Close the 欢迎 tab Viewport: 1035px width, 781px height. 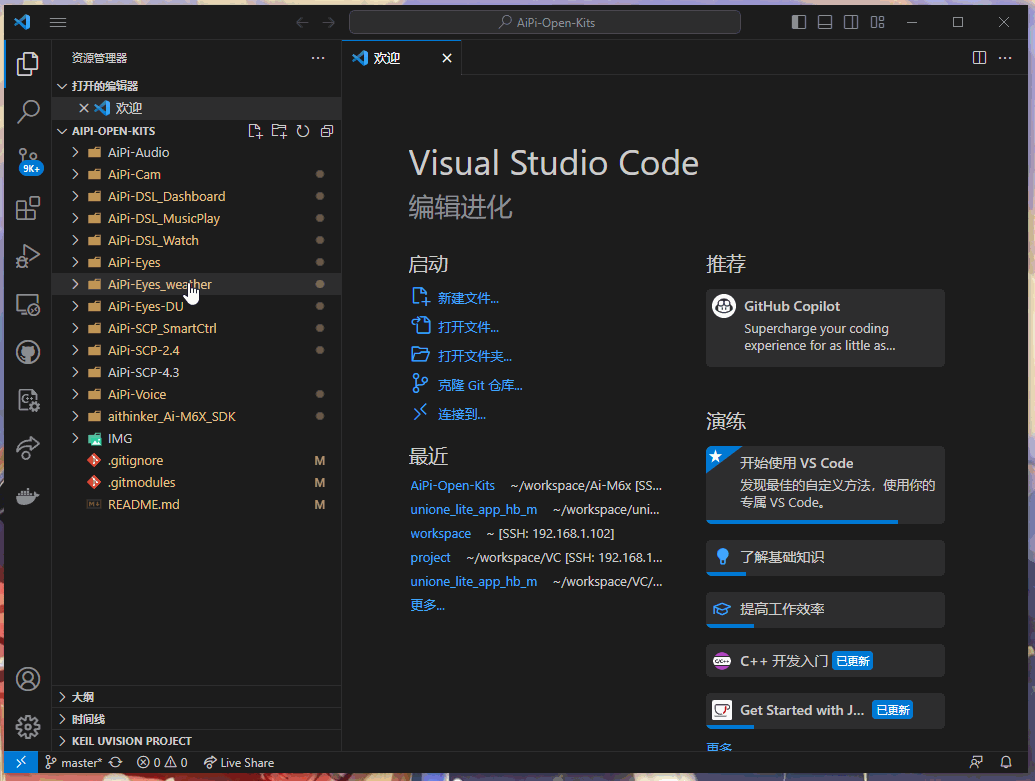click(447, 58)
